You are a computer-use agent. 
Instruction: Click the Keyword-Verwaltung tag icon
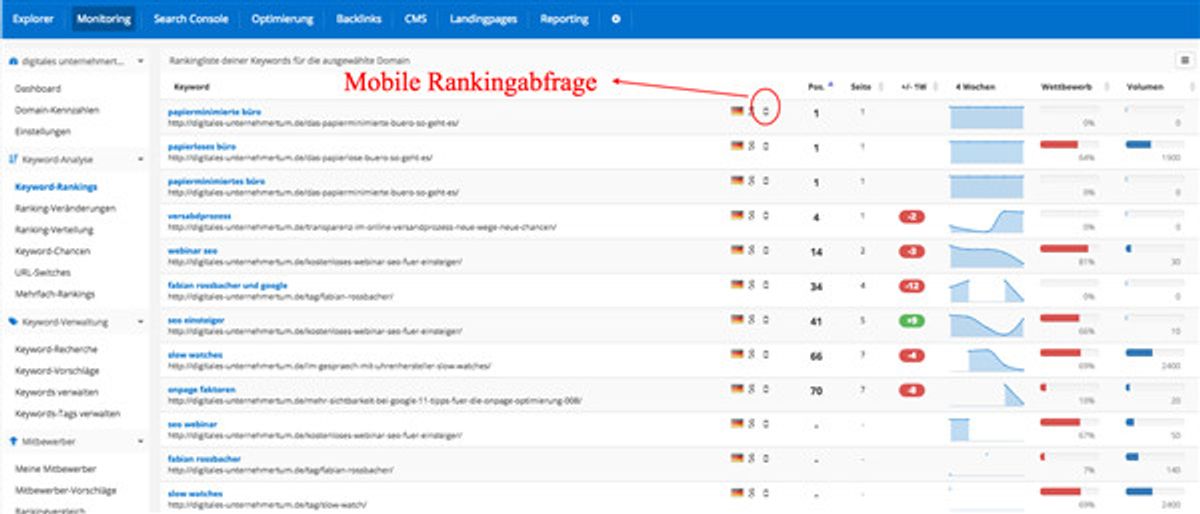click(x=13, y=322)
